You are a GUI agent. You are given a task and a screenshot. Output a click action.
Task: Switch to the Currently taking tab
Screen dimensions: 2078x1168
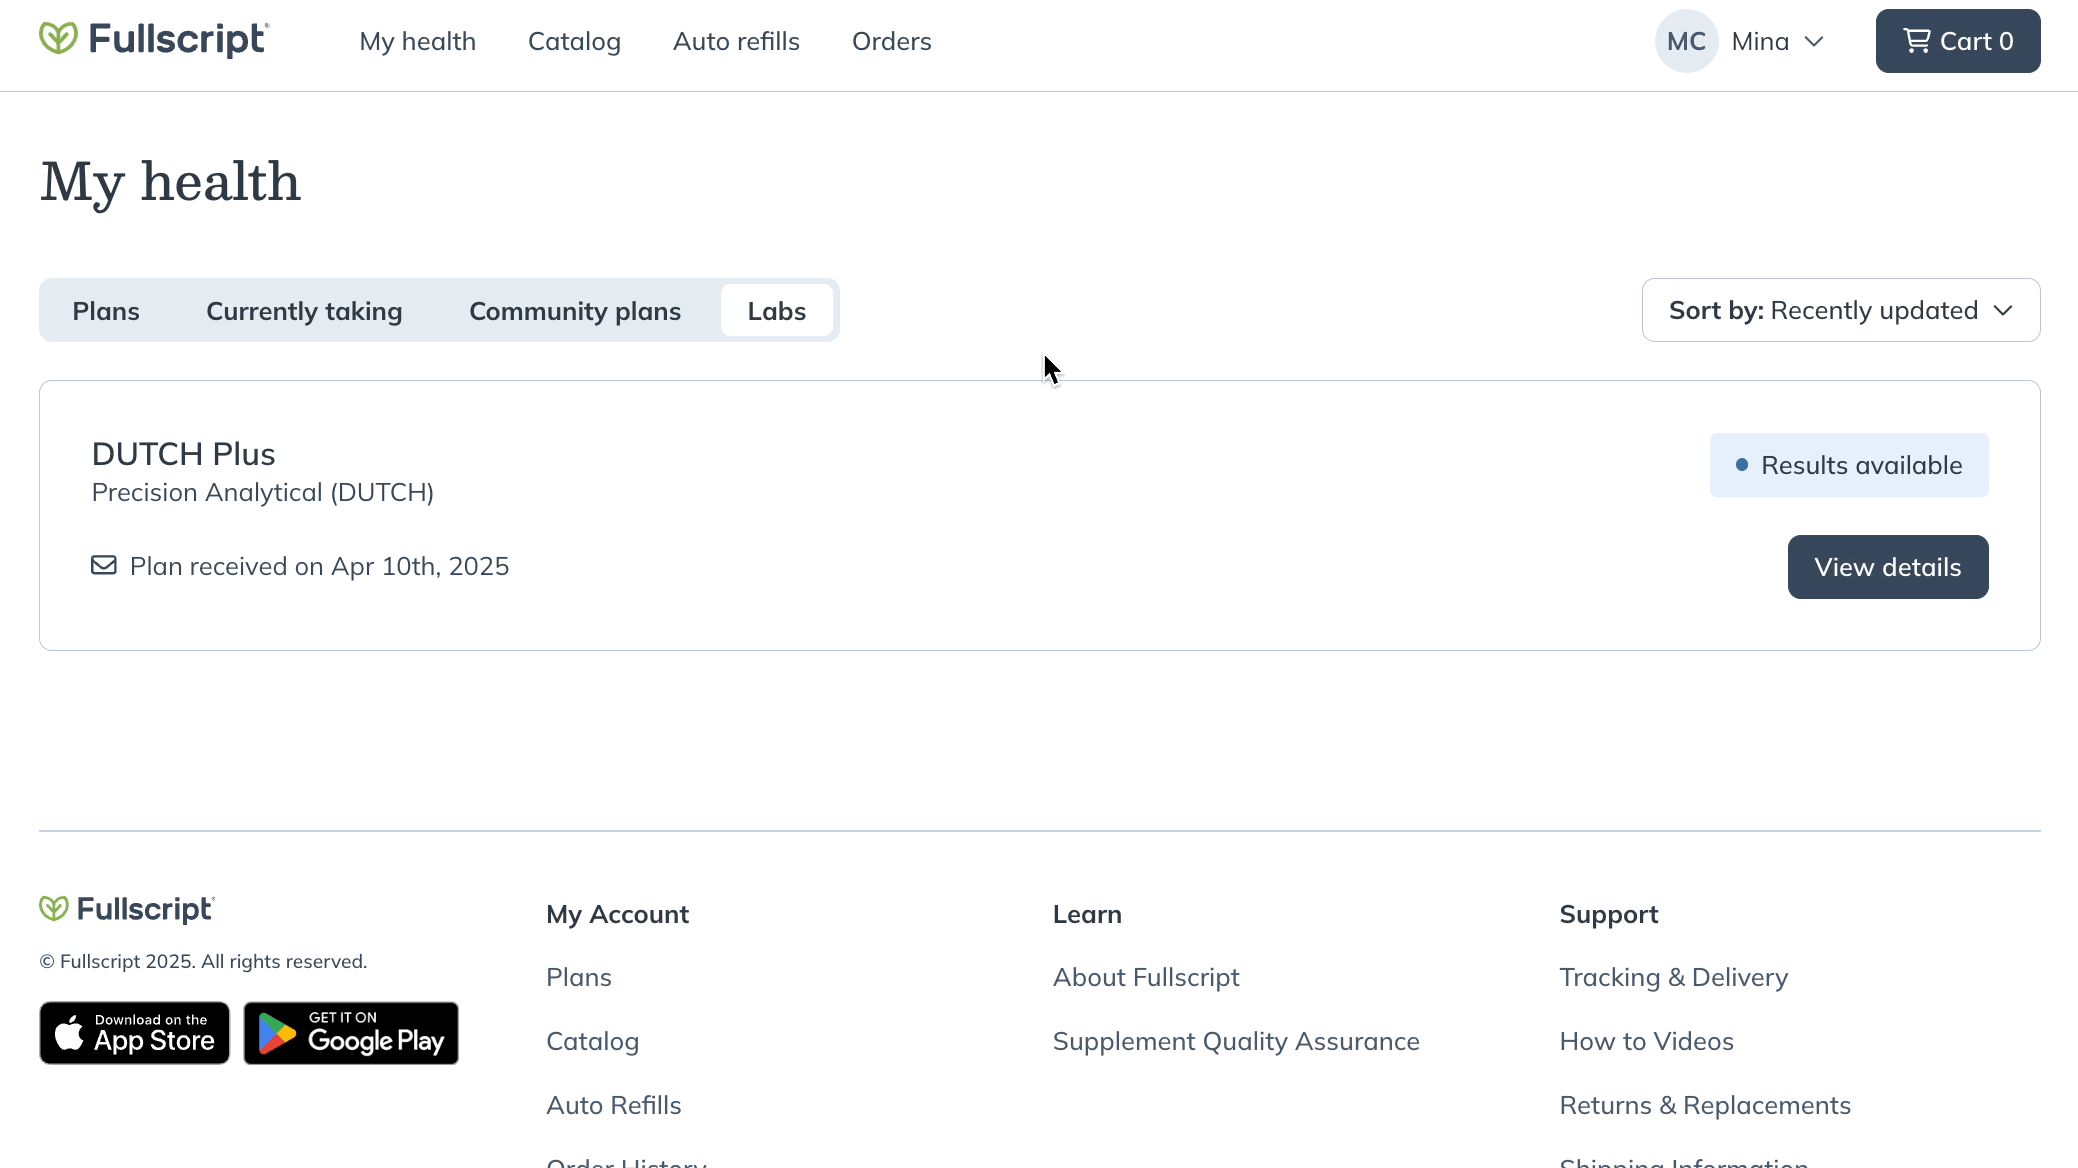coord(304,311)
